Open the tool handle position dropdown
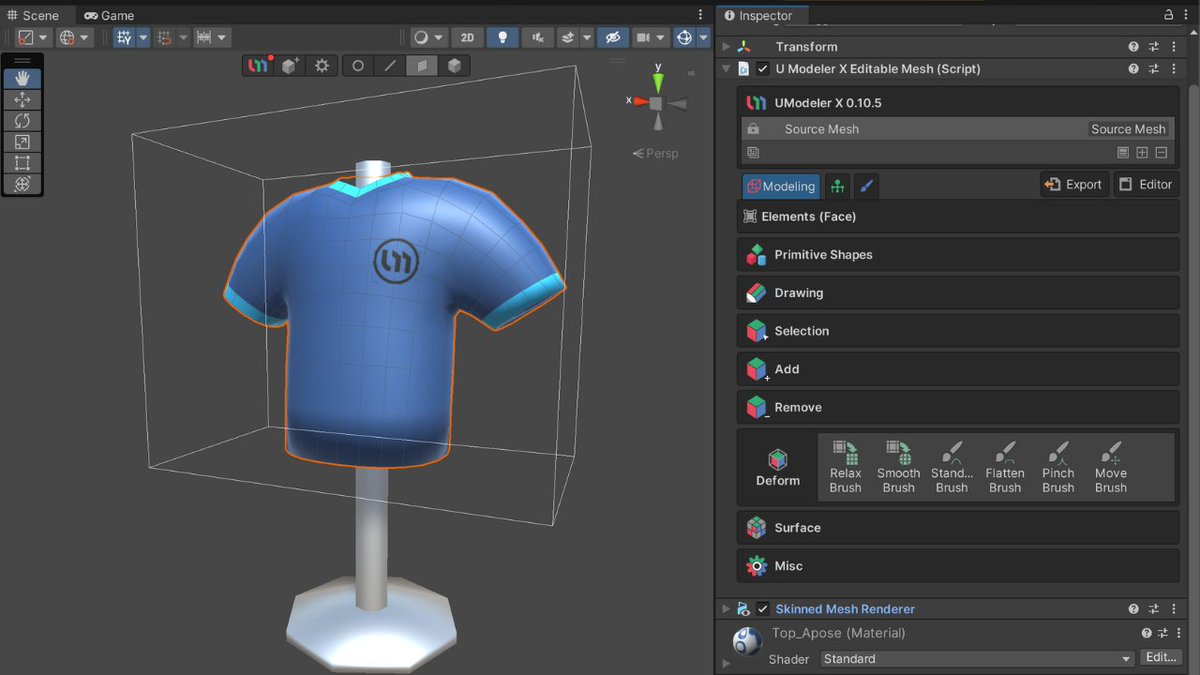1200x675 pixels. point(33,37)
